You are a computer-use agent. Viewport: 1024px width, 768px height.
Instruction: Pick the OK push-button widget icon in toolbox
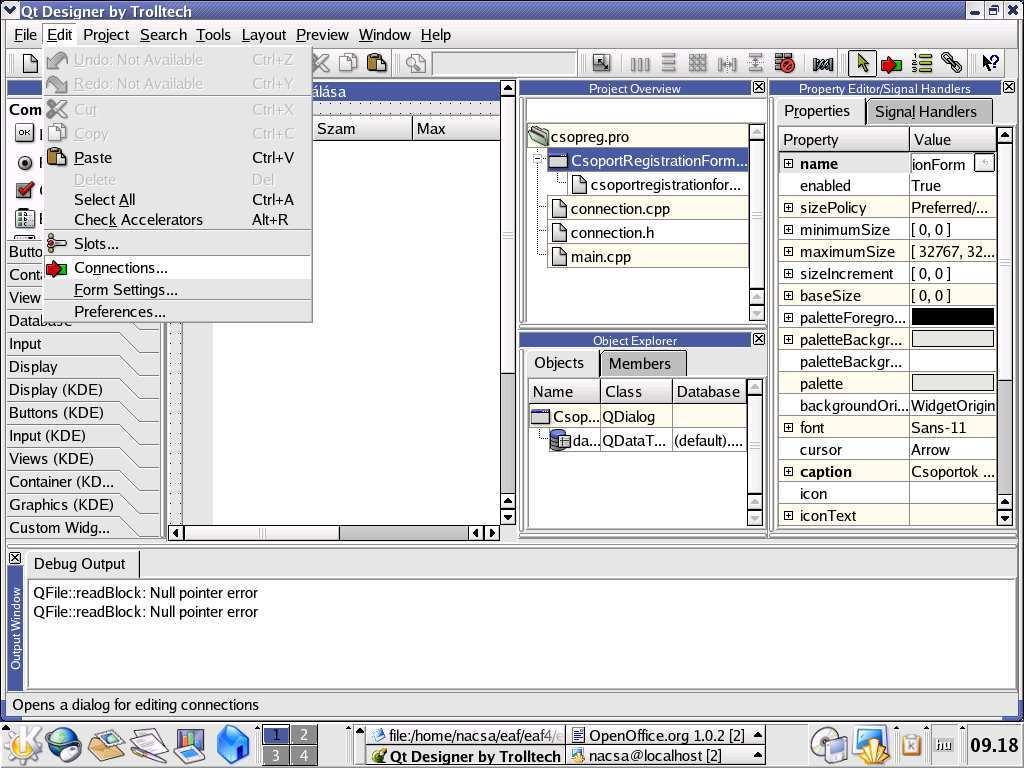pyautogui.click(x=24, y=133)
